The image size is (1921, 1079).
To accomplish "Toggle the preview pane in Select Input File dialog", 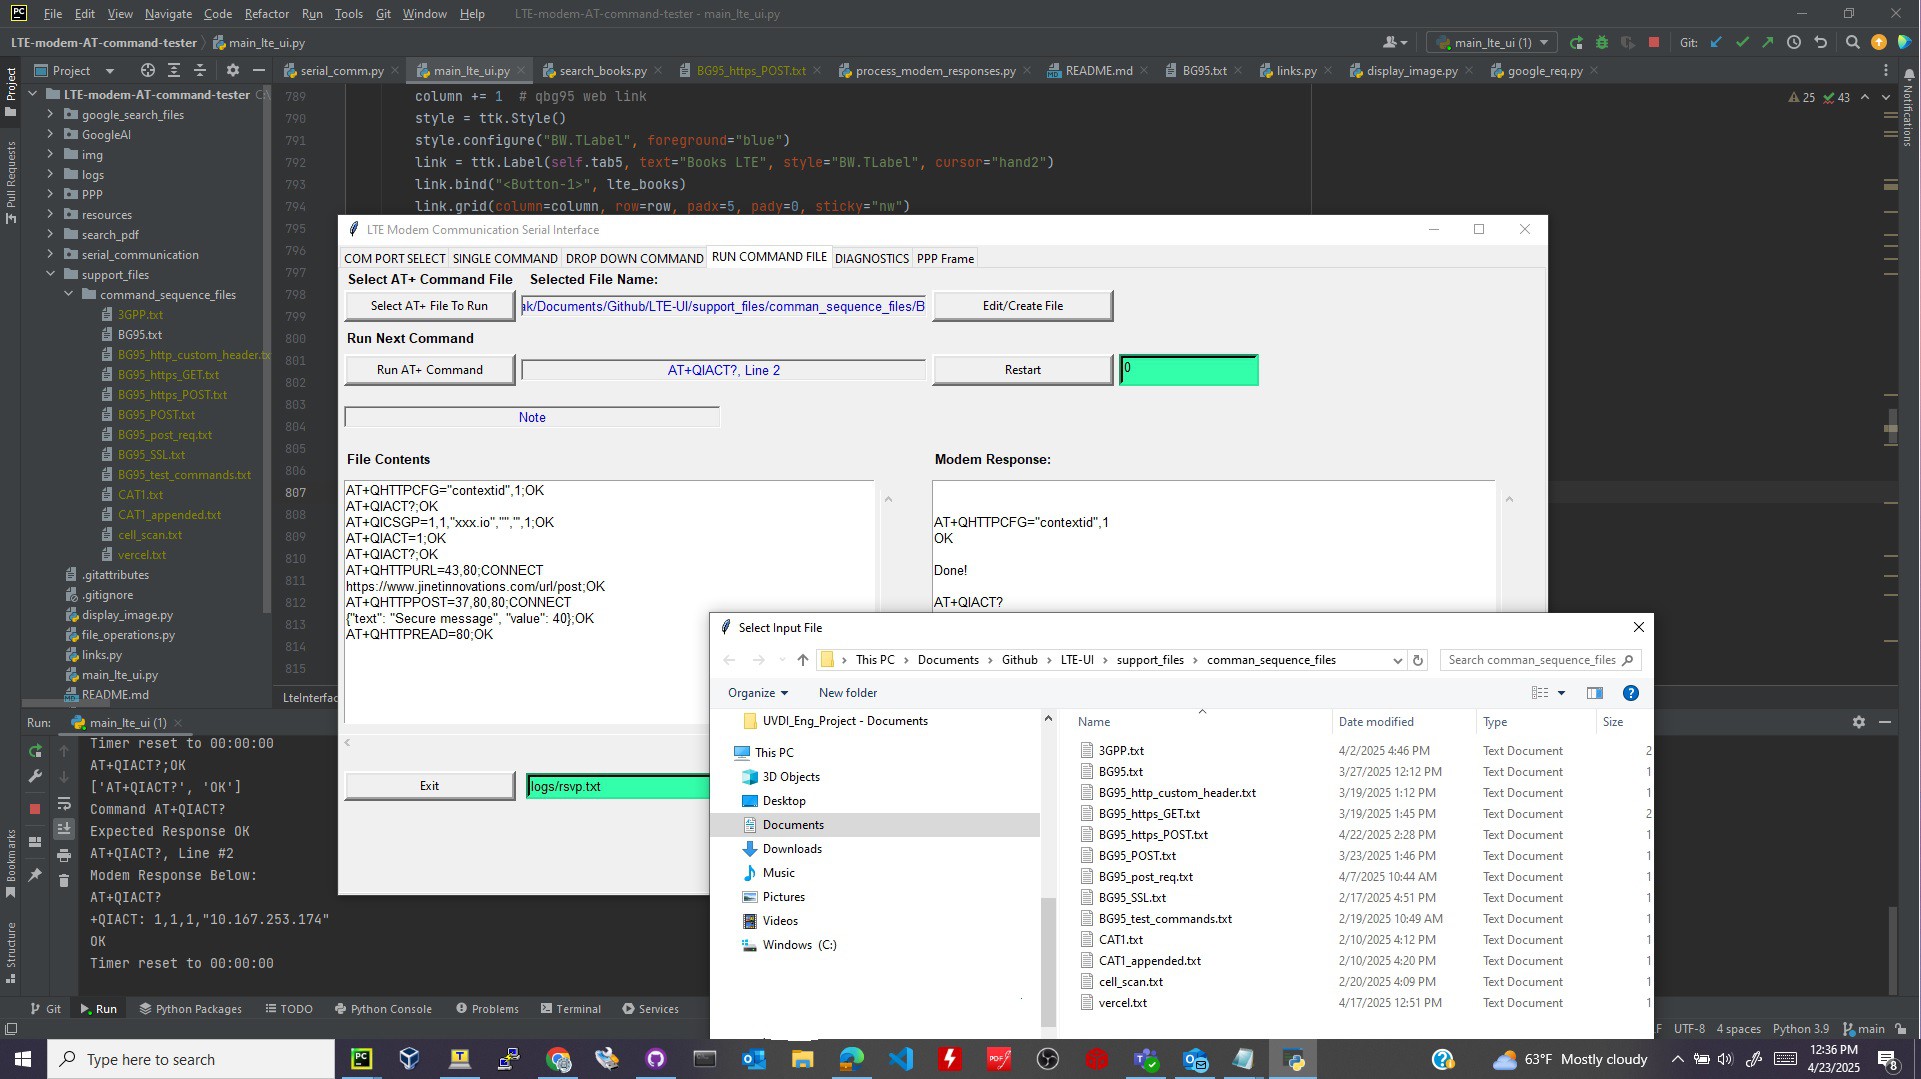I will (x=1595, y=693).
